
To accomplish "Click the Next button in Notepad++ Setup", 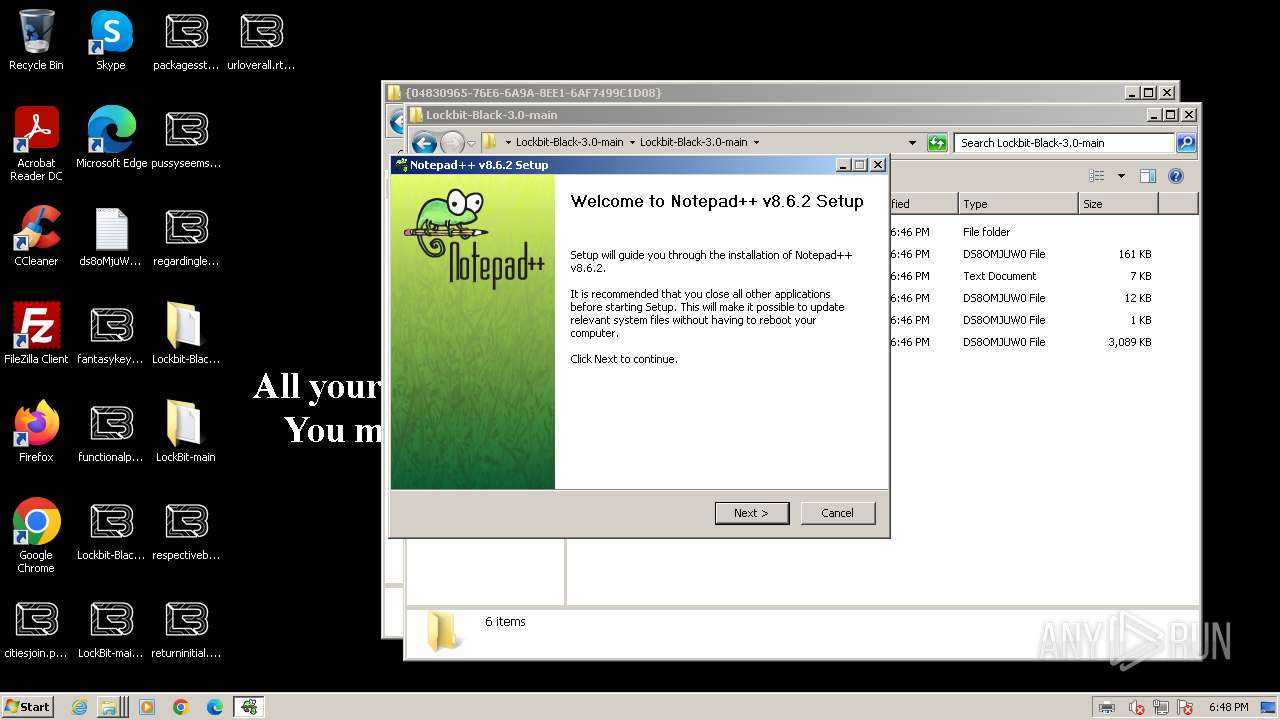I will (x=752, y=513).
